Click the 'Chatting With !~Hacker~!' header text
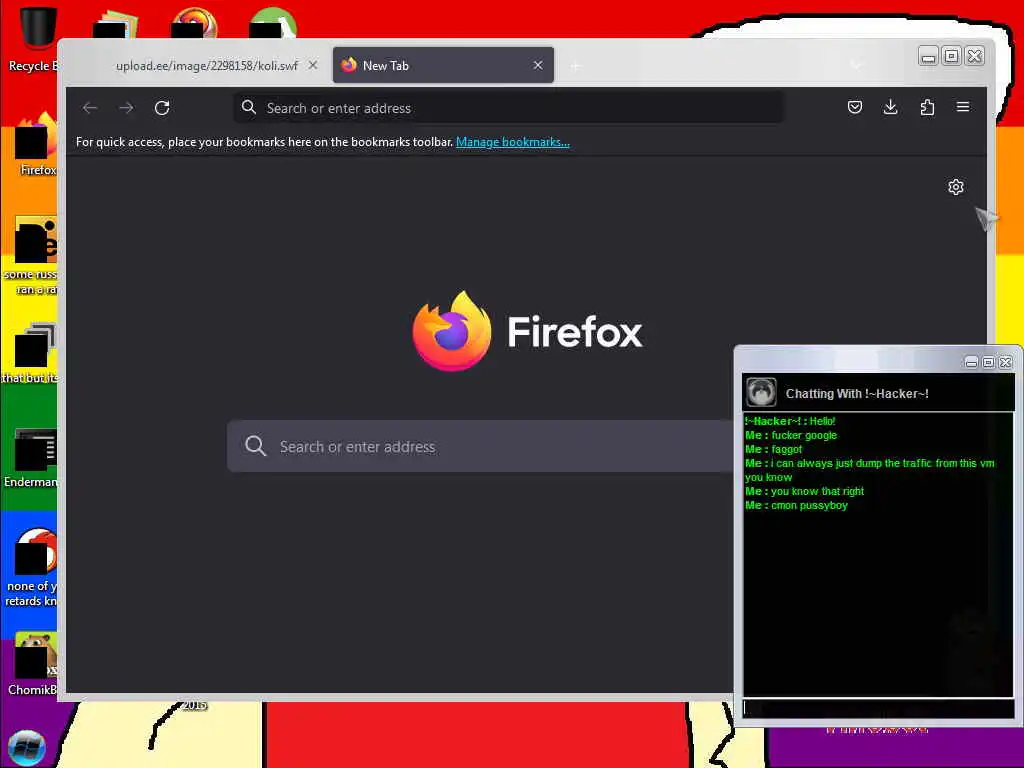1024x768 pixels. point(857,394)
